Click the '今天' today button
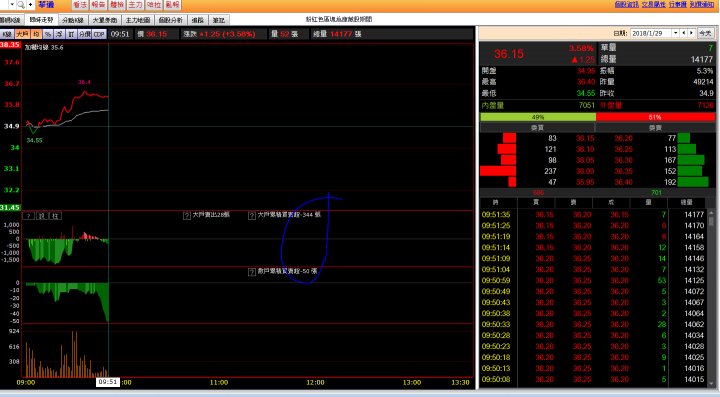Viewport: 720px width, 397px height. click(705, 33)
